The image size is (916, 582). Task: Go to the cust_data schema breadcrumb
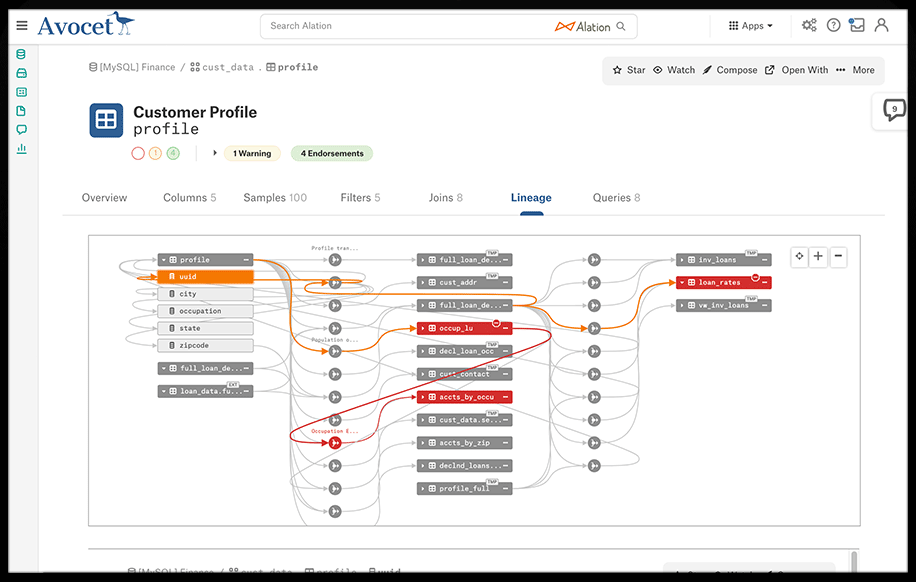click(x=227, y=67)
